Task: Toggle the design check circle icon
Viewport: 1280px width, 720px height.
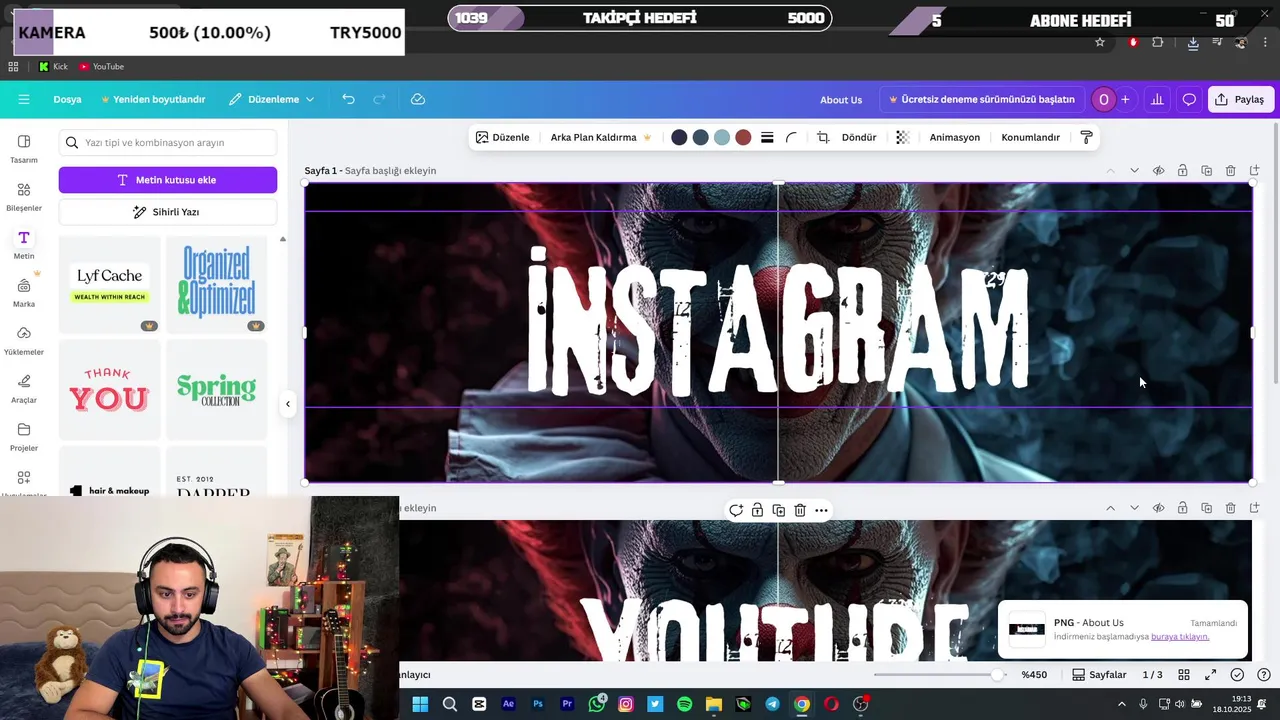Action: point(1237,675)
